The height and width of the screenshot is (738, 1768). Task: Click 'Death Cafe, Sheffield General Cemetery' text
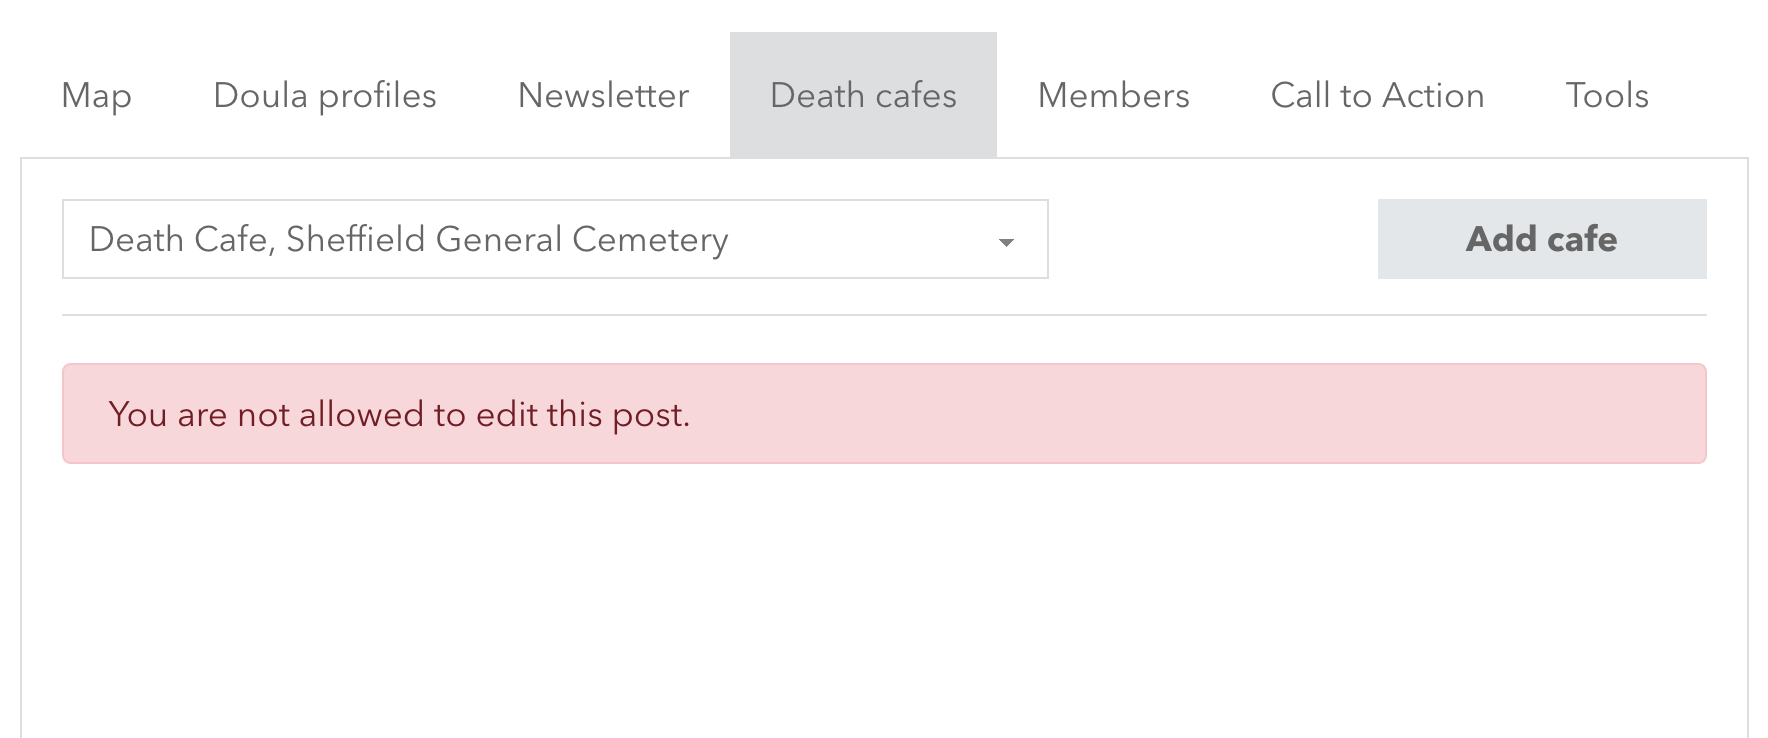point(408,240)
